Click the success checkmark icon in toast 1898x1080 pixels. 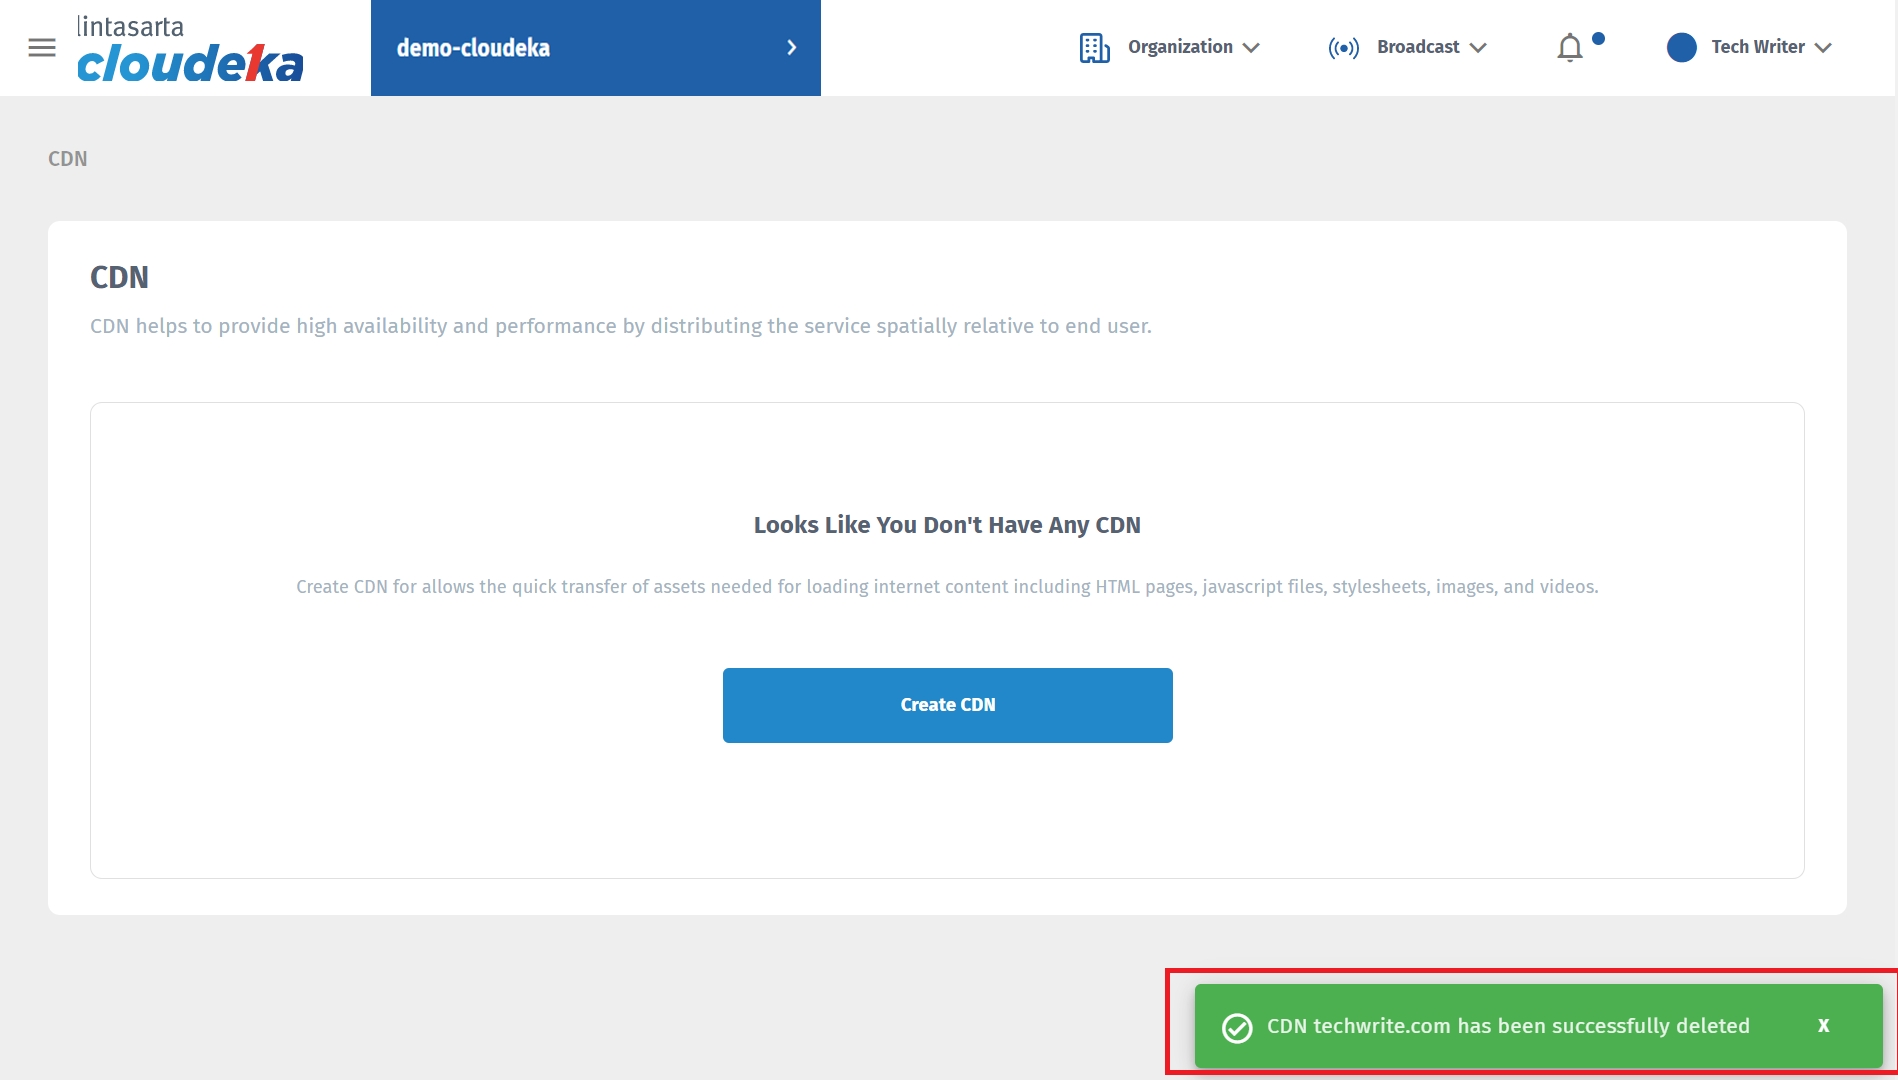pyautogui.click(x=1237, y=1028)
